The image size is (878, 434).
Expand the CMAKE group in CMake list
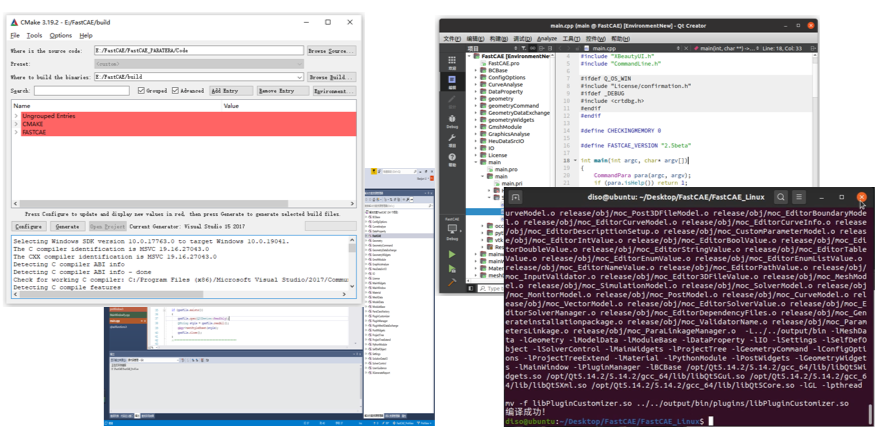point(16,124)
